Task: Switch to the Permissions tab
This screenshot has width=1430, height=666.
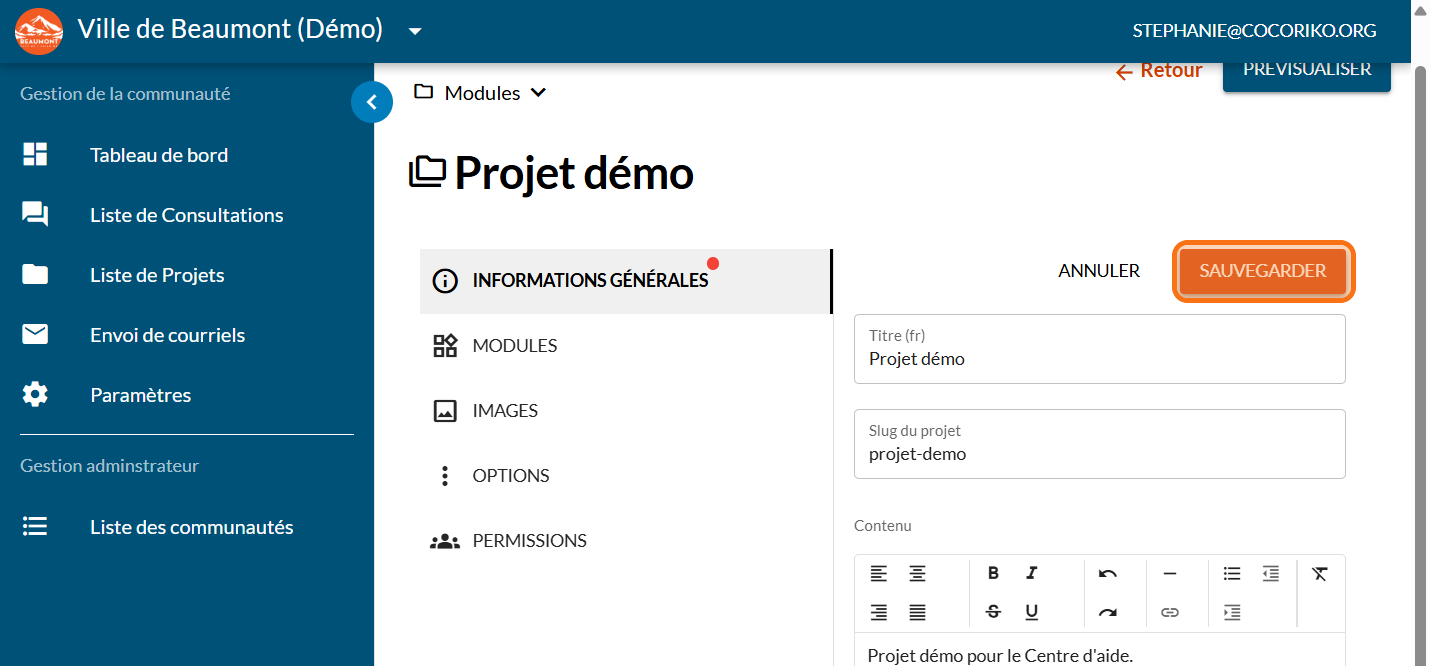Action: pos(529,541)
